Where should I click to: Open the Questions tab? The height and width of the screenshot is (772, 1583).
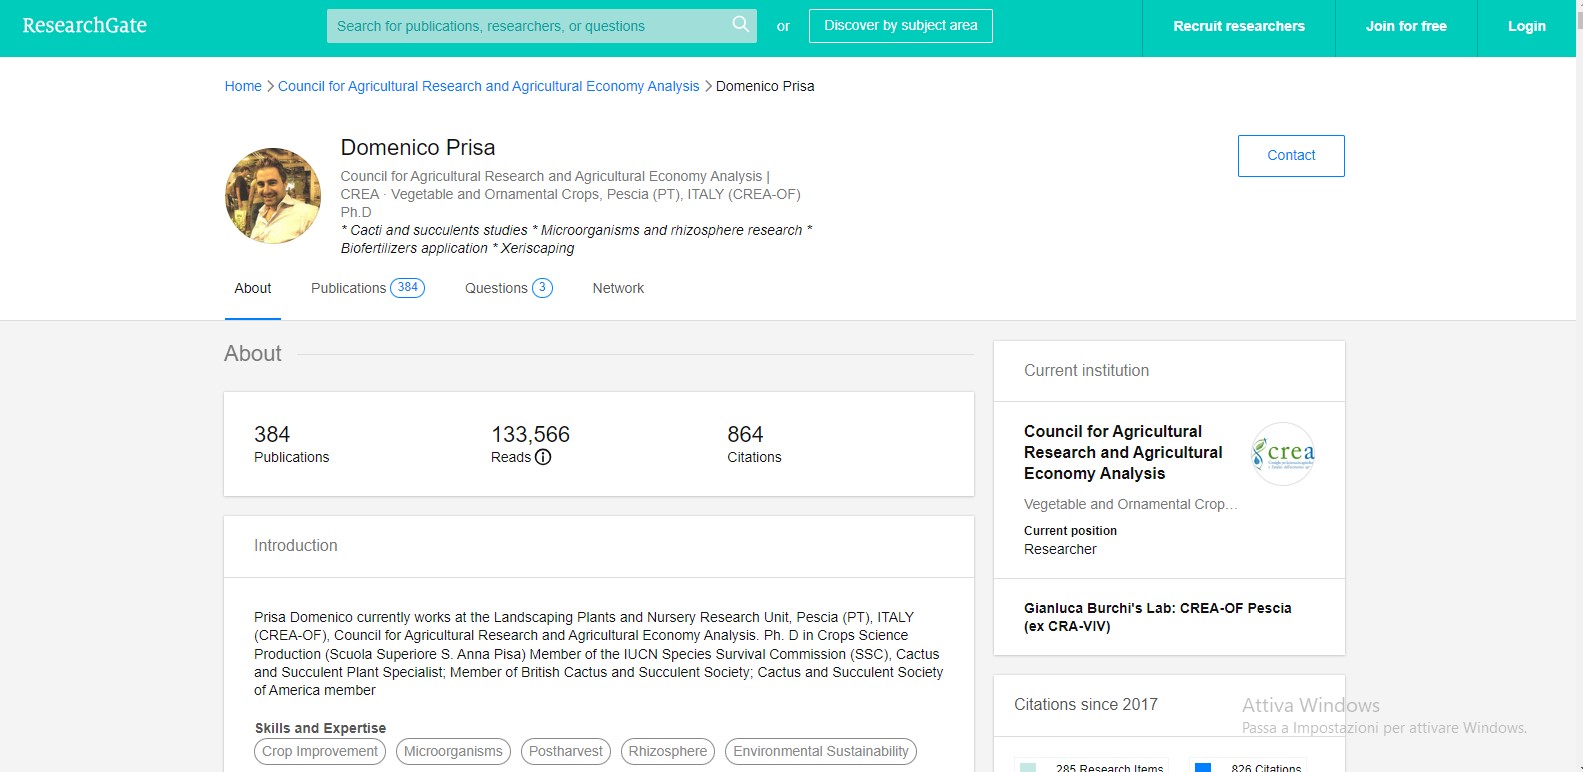tap(507, 288)
